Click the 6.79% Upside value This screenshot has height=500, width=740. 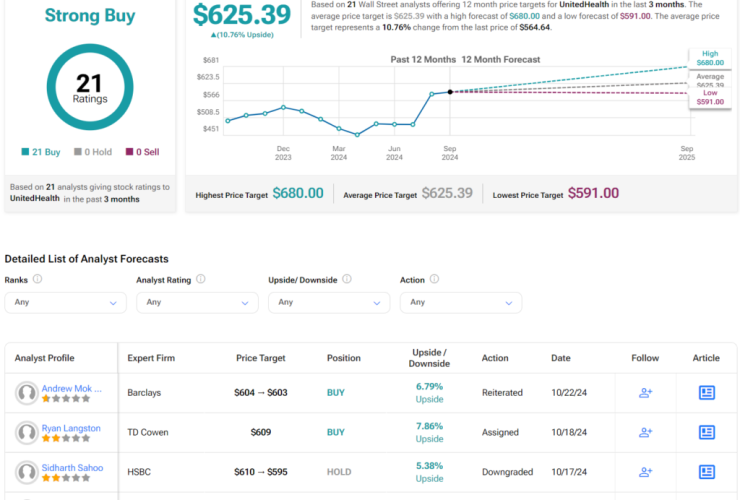point(429,392)
